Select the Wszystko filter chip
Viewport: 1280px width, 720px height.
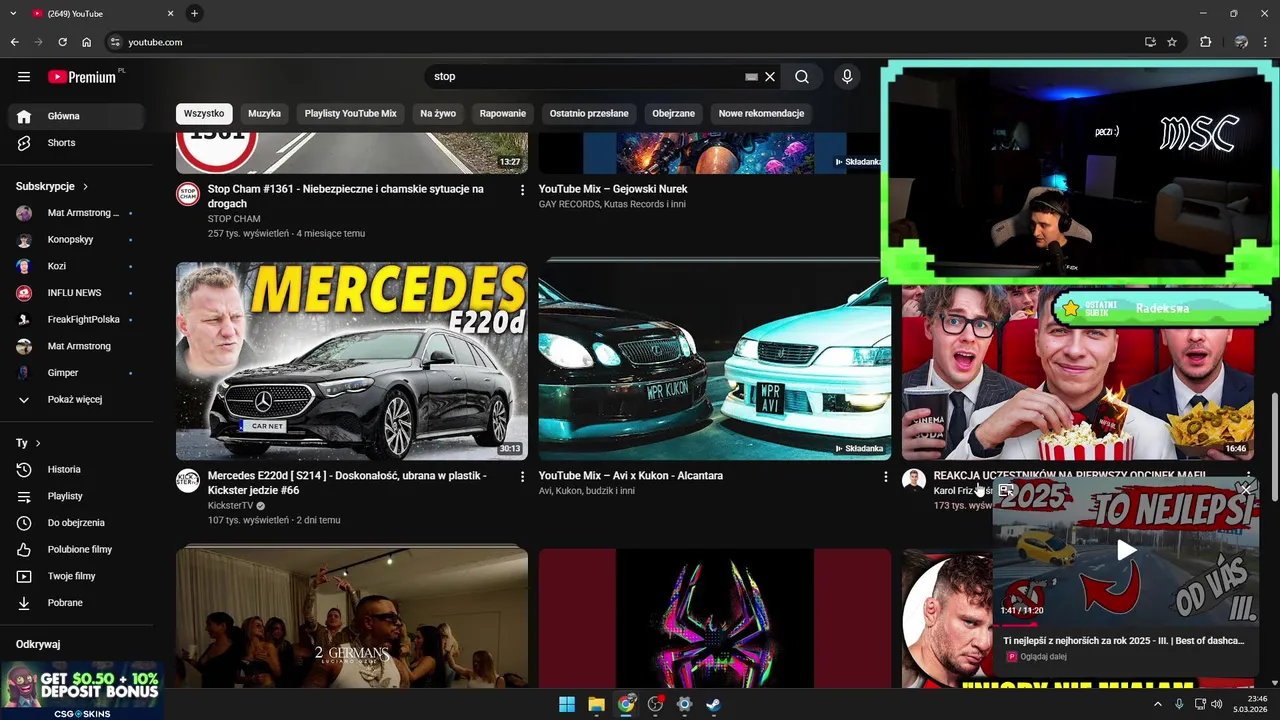pos(204,114)
